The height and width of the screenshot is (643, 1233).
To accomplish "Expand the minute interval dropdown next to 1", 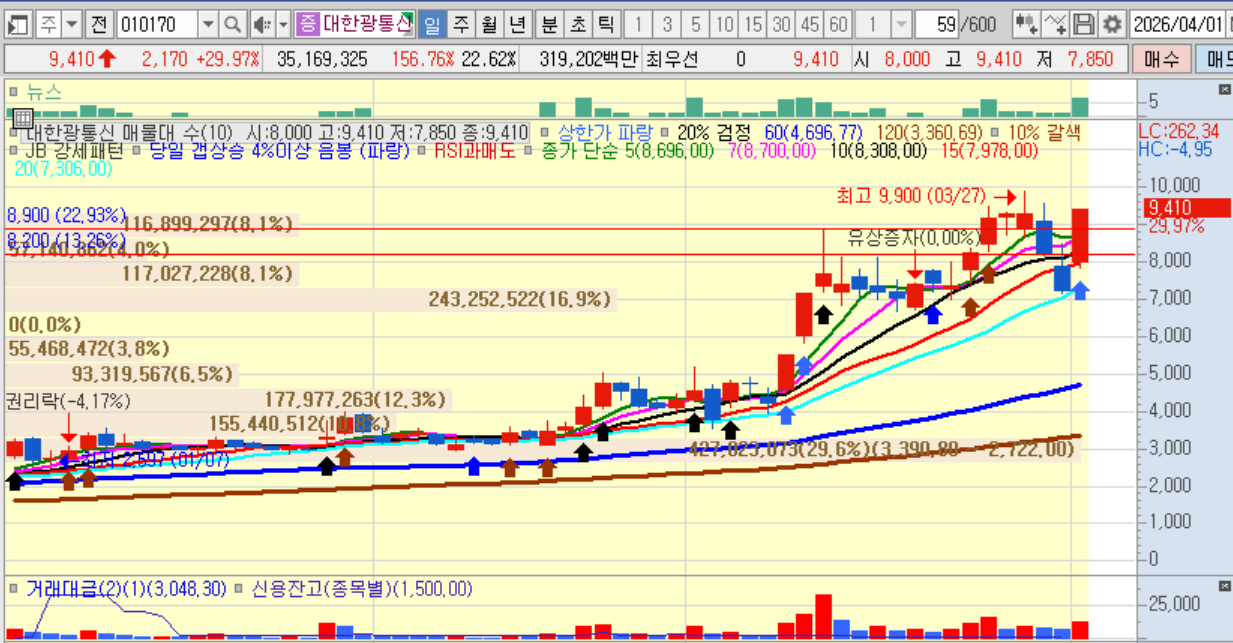I will [x=900, y=23].
